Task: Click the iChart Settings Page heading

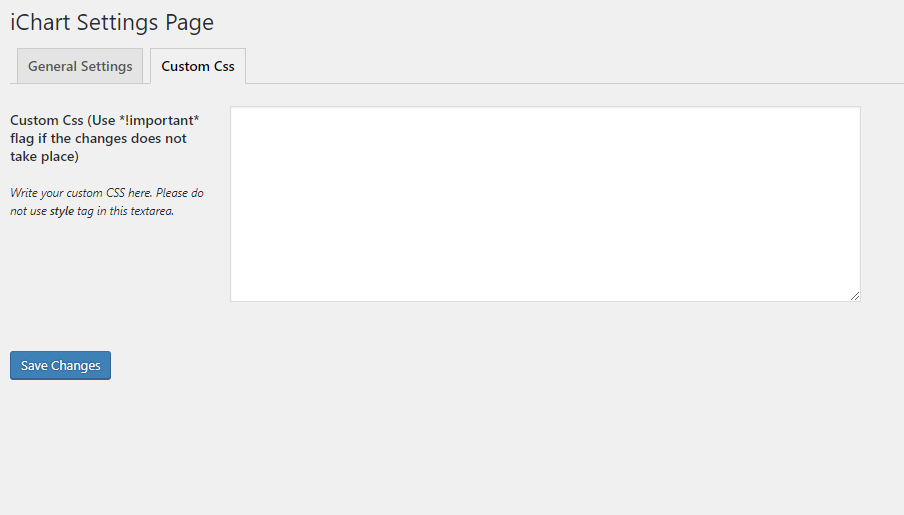Action: click(x=112, y=22)
